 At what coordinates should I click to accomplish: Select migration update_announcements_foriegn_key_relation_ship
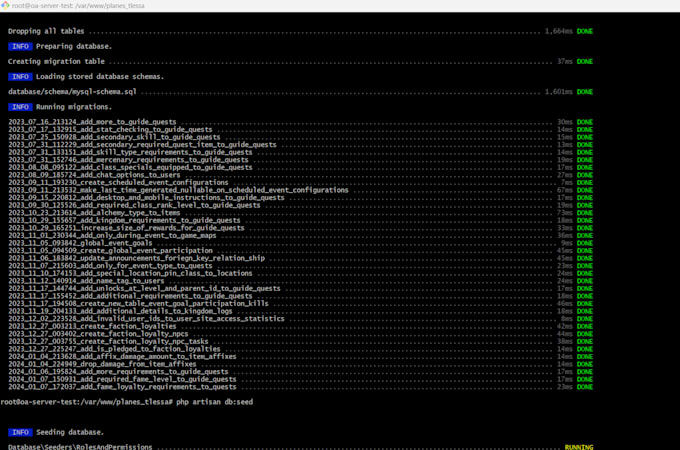[x=136, y=259]
